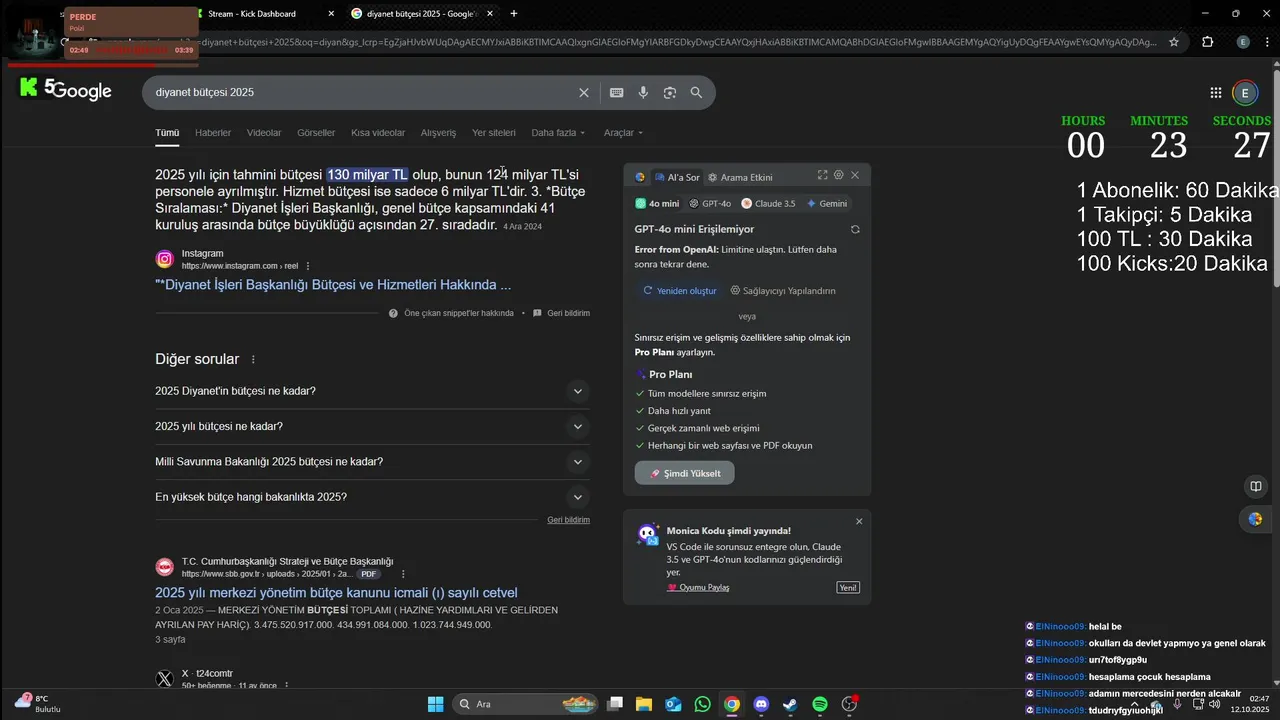Open the Windows Start menu
The height and width of the screenshot is (720, 1280).
pyautogui.click(x=436, y=704)
